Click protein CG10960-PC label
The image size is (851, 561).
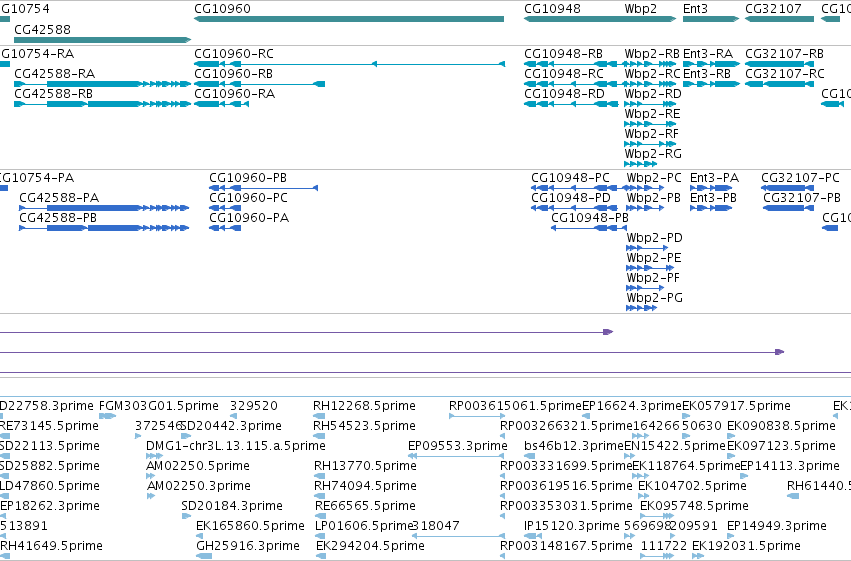tap(249, 198)
